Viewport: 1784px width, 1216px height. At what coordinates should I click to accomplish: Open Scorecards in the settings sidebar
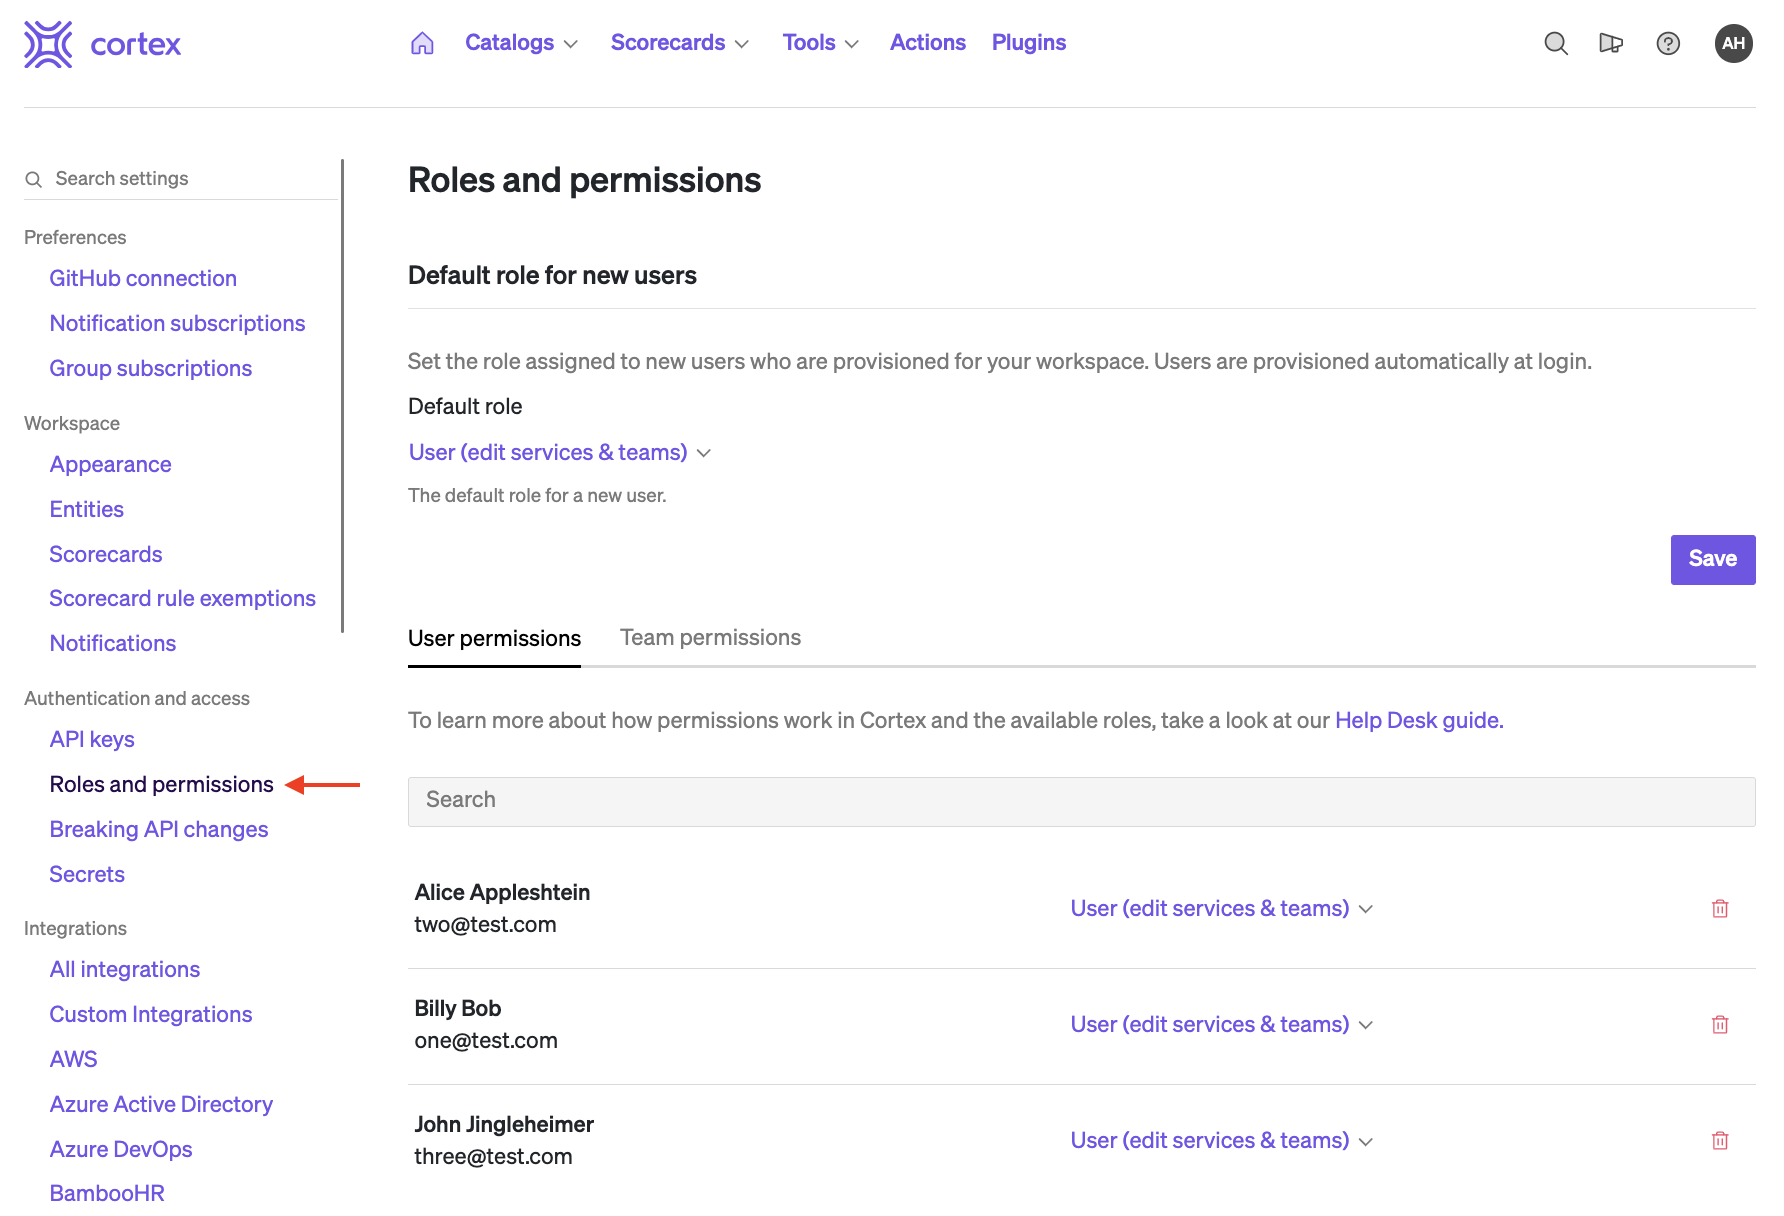coord(105,554)
